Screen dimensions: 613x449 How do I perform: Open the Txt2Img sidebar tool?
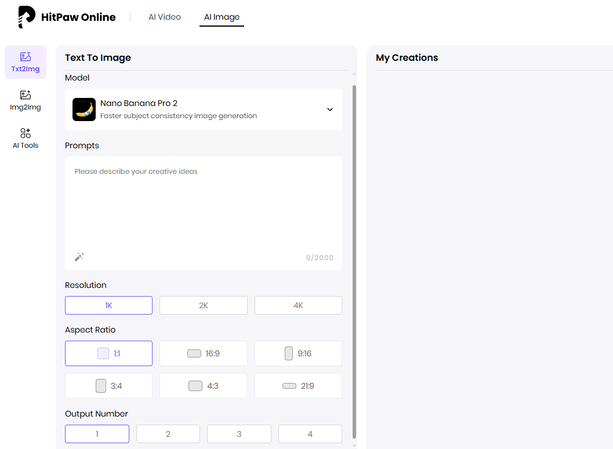tap(25, 62)
